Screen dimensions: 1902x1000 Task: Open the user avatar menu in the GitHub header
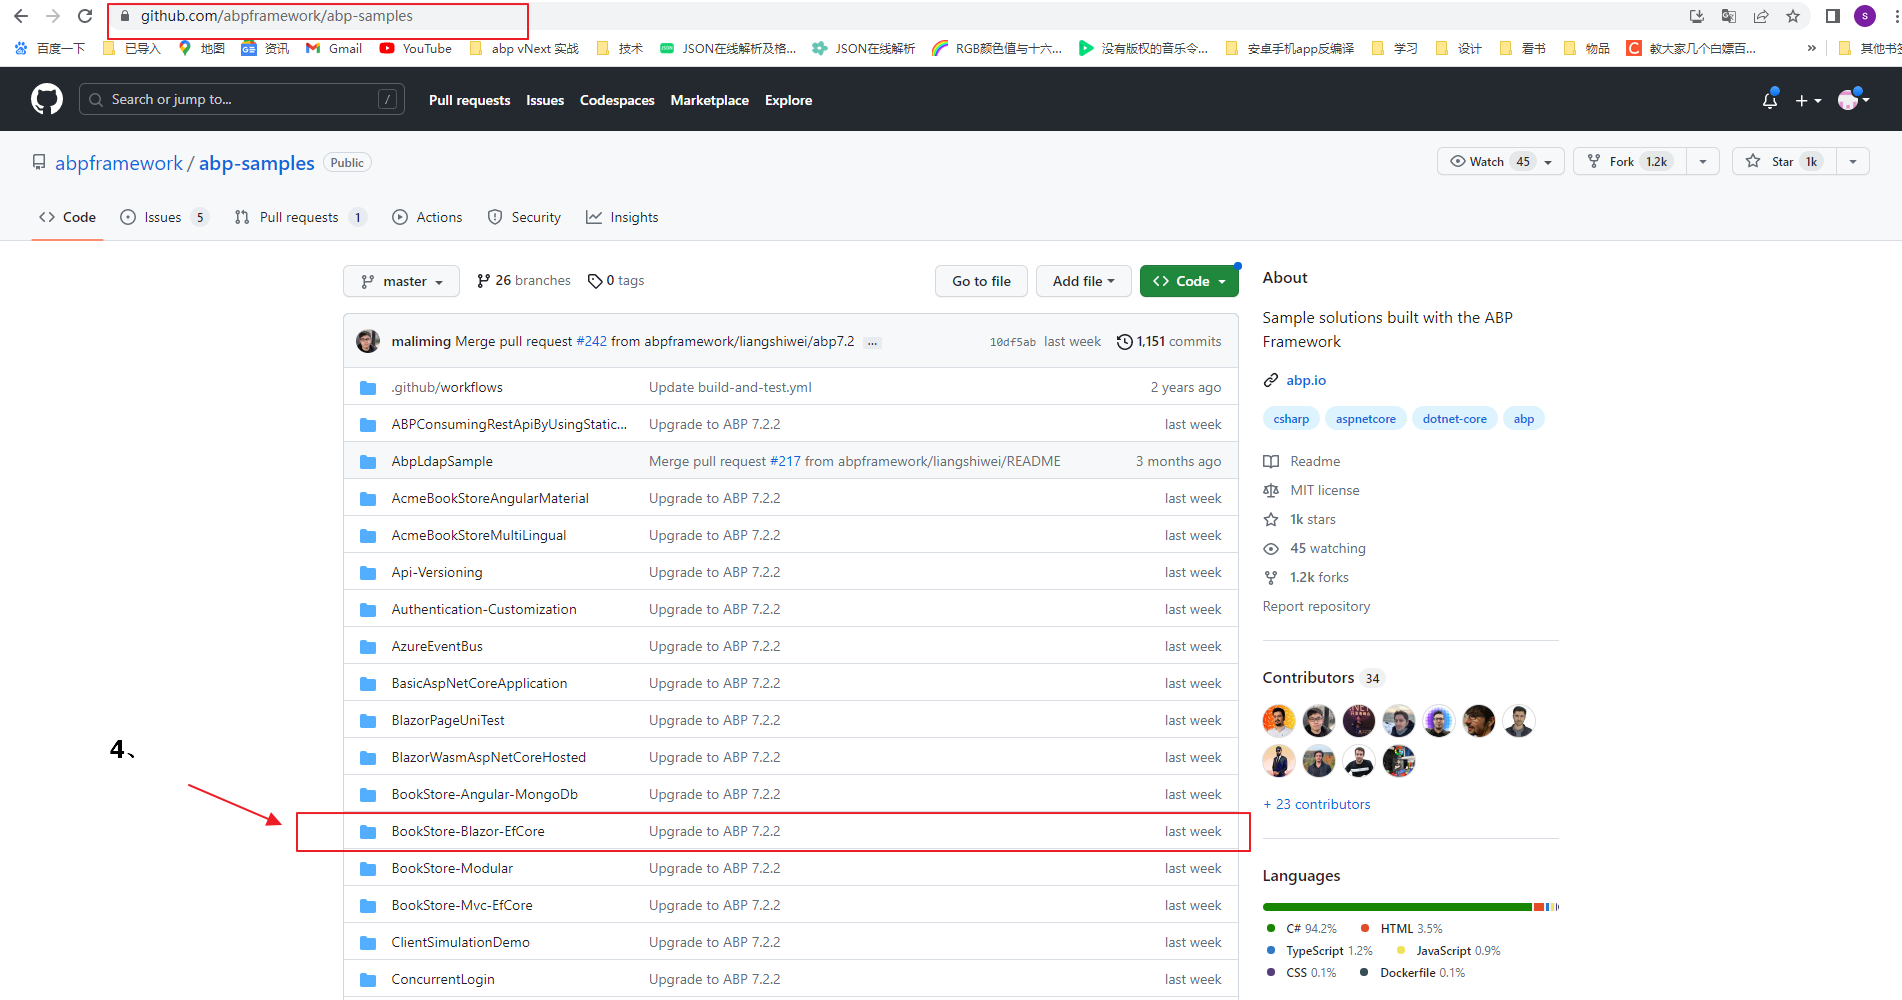pos(1853,99)
